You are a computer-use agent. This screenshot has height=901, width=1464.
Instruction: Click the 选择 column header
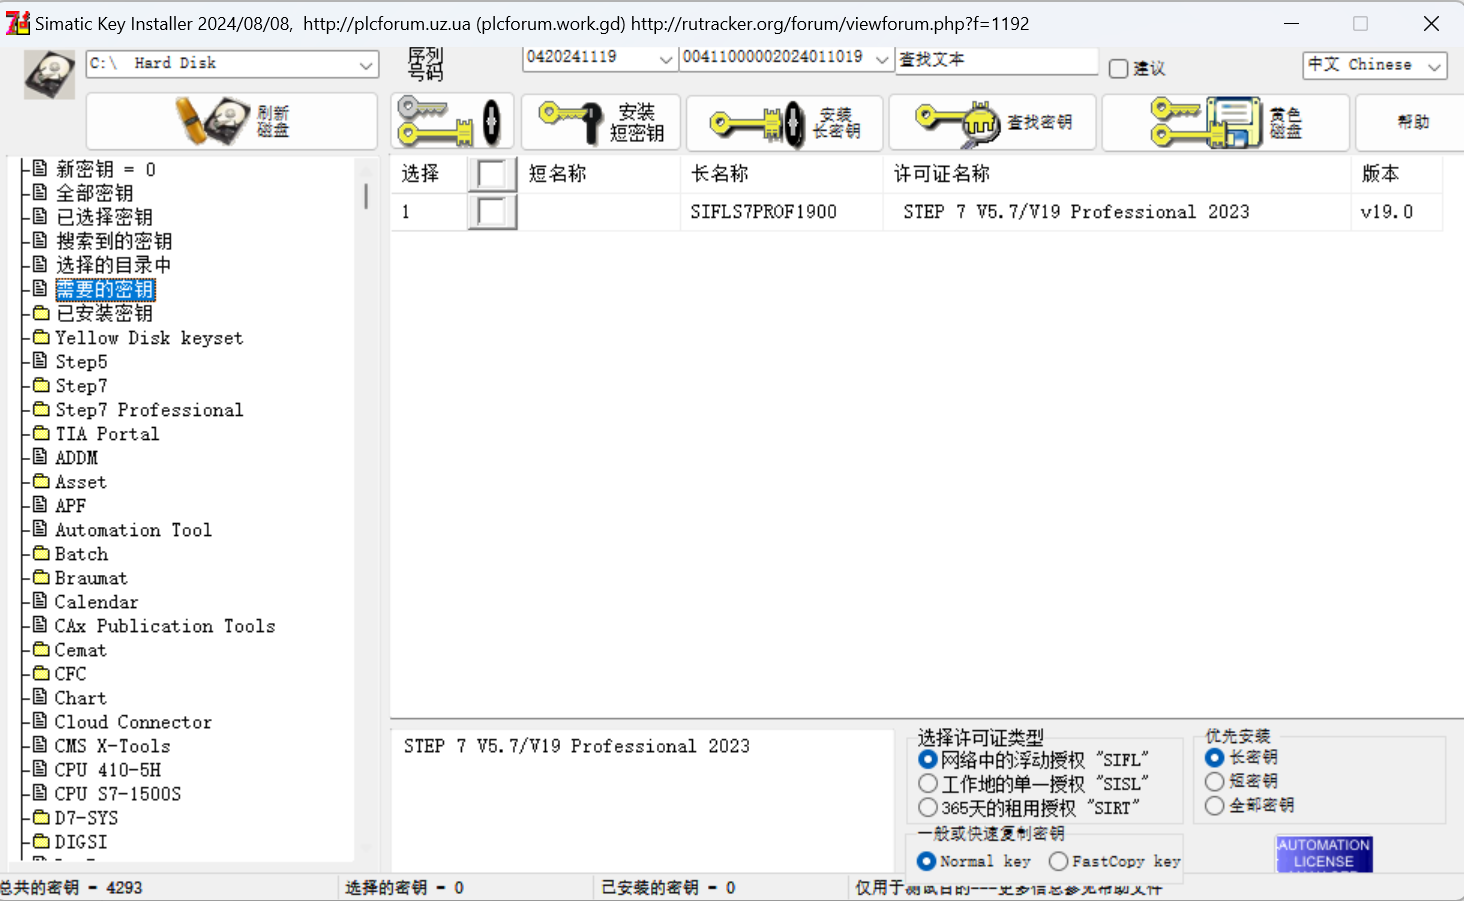click(429, 174)
